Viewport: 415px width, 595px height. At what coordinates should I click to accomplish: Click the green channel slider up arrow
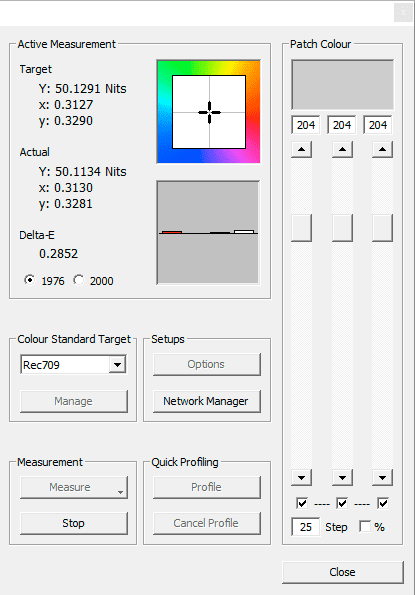[342, 150]
